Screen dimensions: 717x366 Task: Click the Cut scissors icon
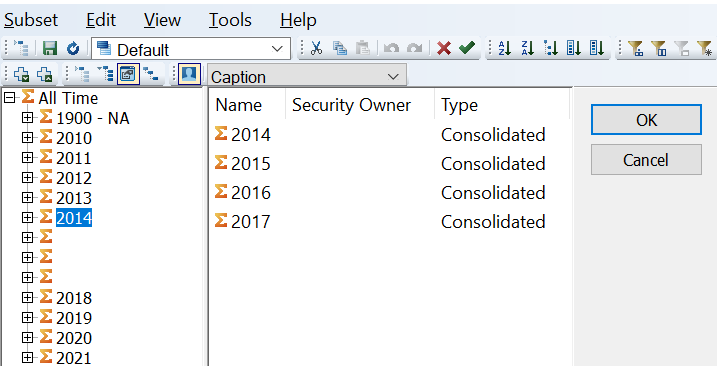[316, 48]
